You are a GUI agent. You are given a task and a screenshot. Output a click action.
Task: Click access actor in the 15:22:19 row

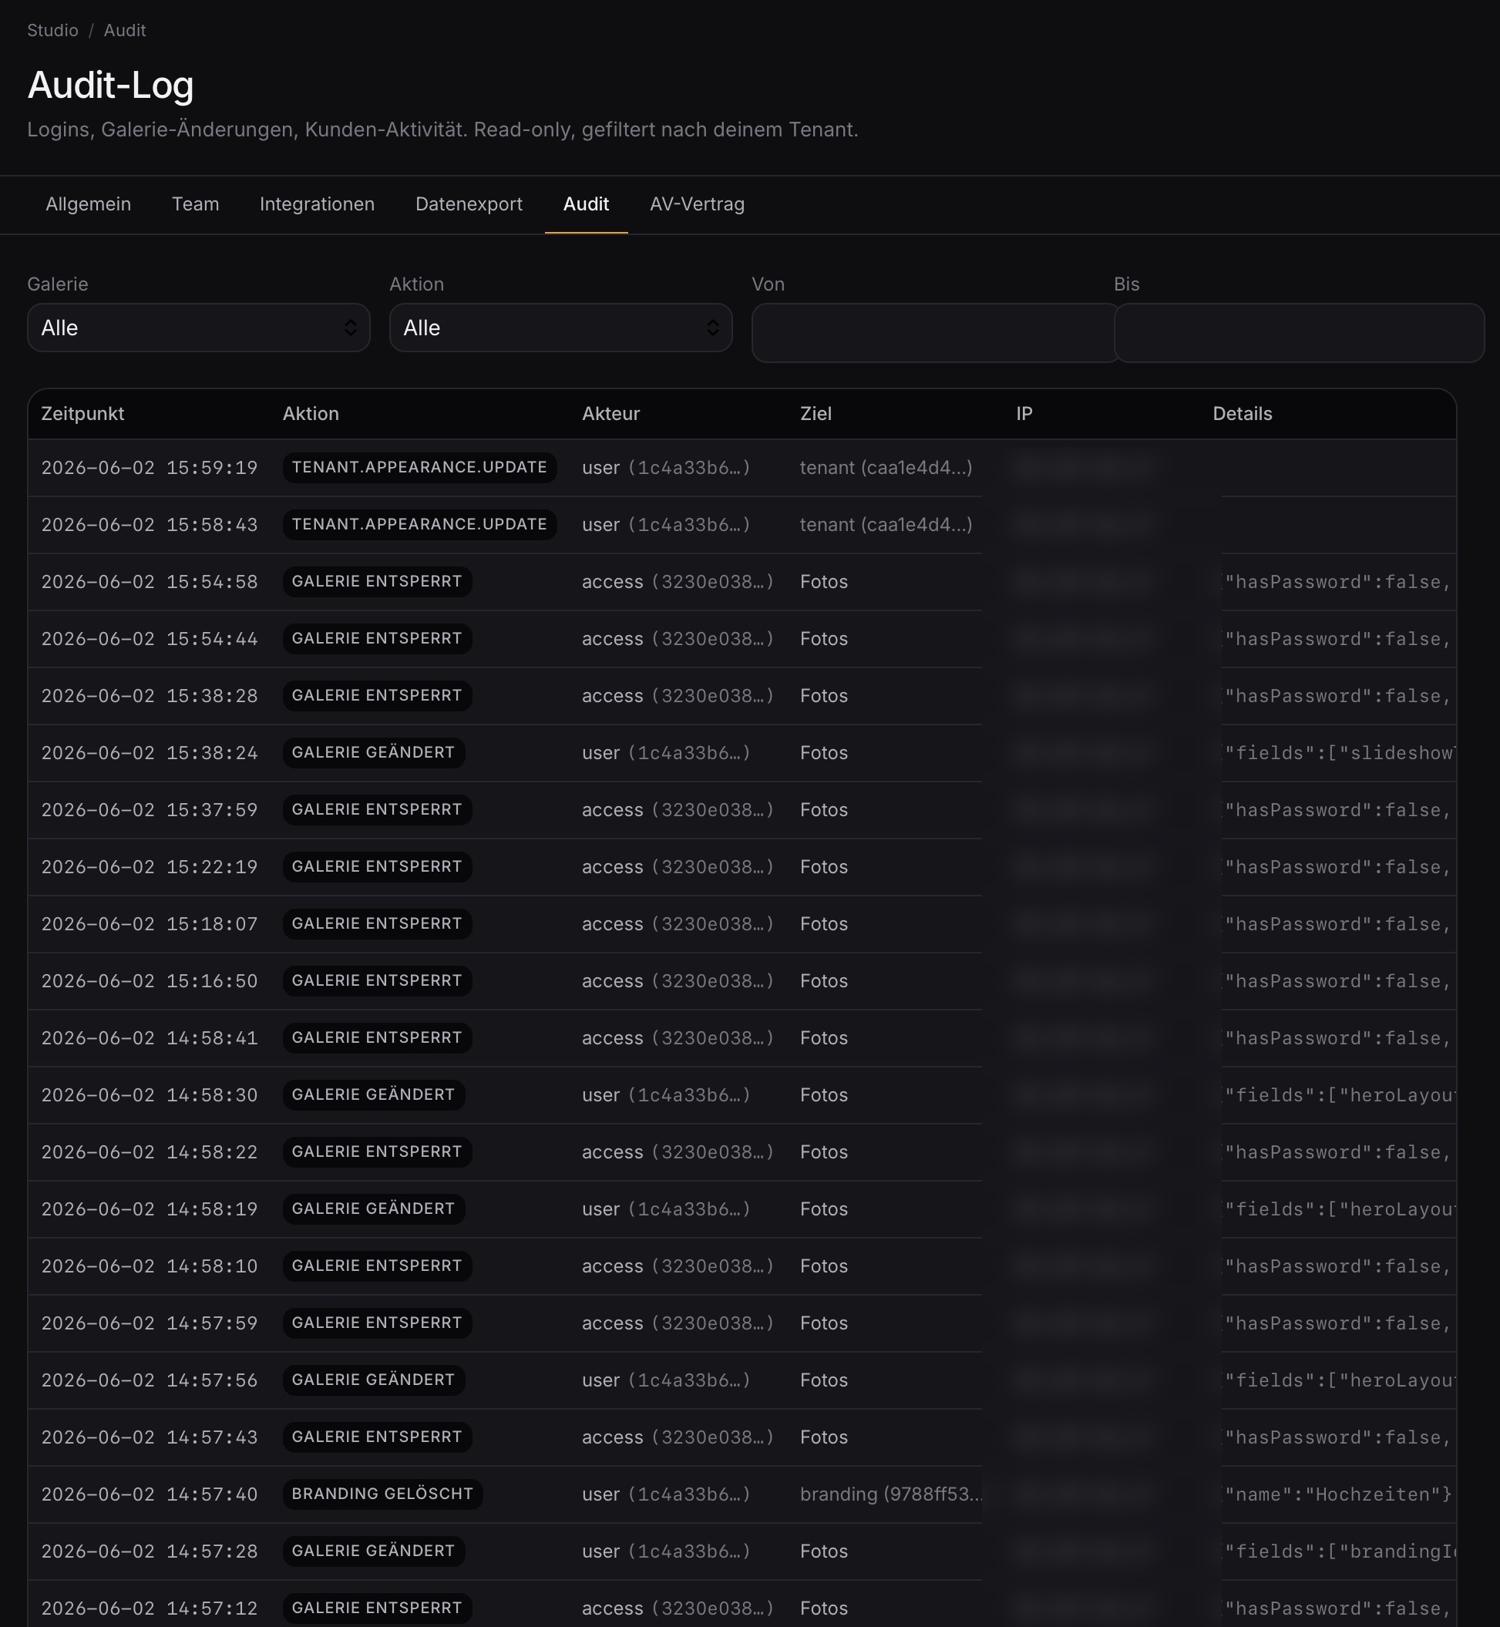(678, 867)
